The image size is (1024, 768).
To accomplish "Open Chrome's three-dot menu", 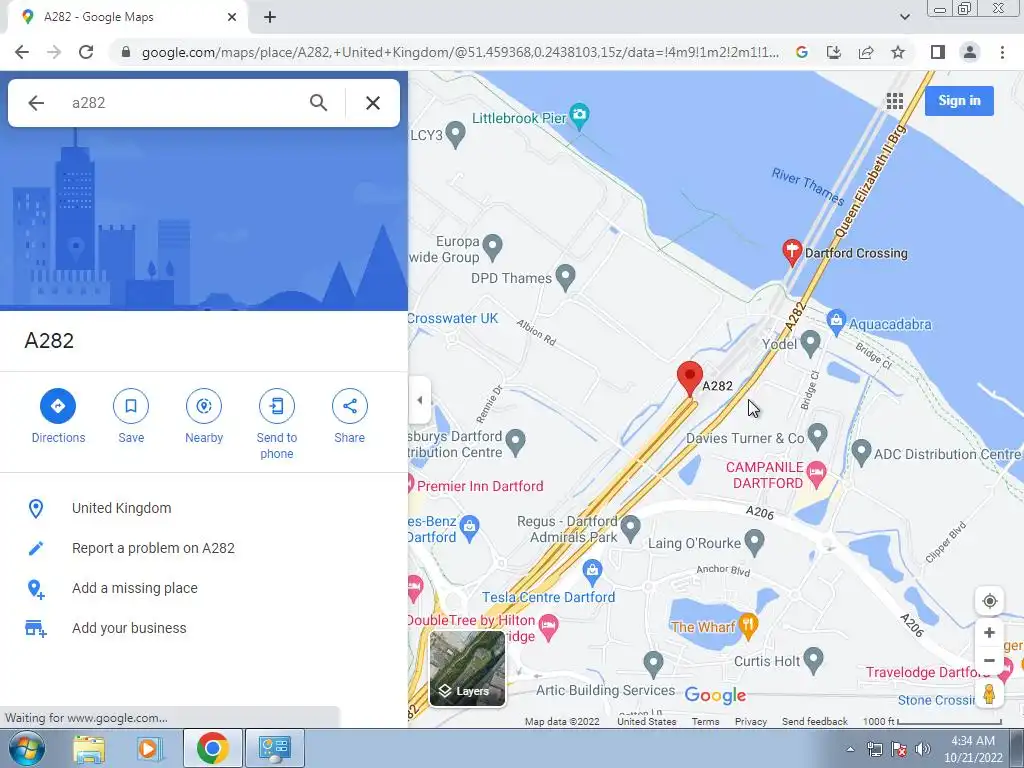I will pyautogui.click(x=1002, y=52).
